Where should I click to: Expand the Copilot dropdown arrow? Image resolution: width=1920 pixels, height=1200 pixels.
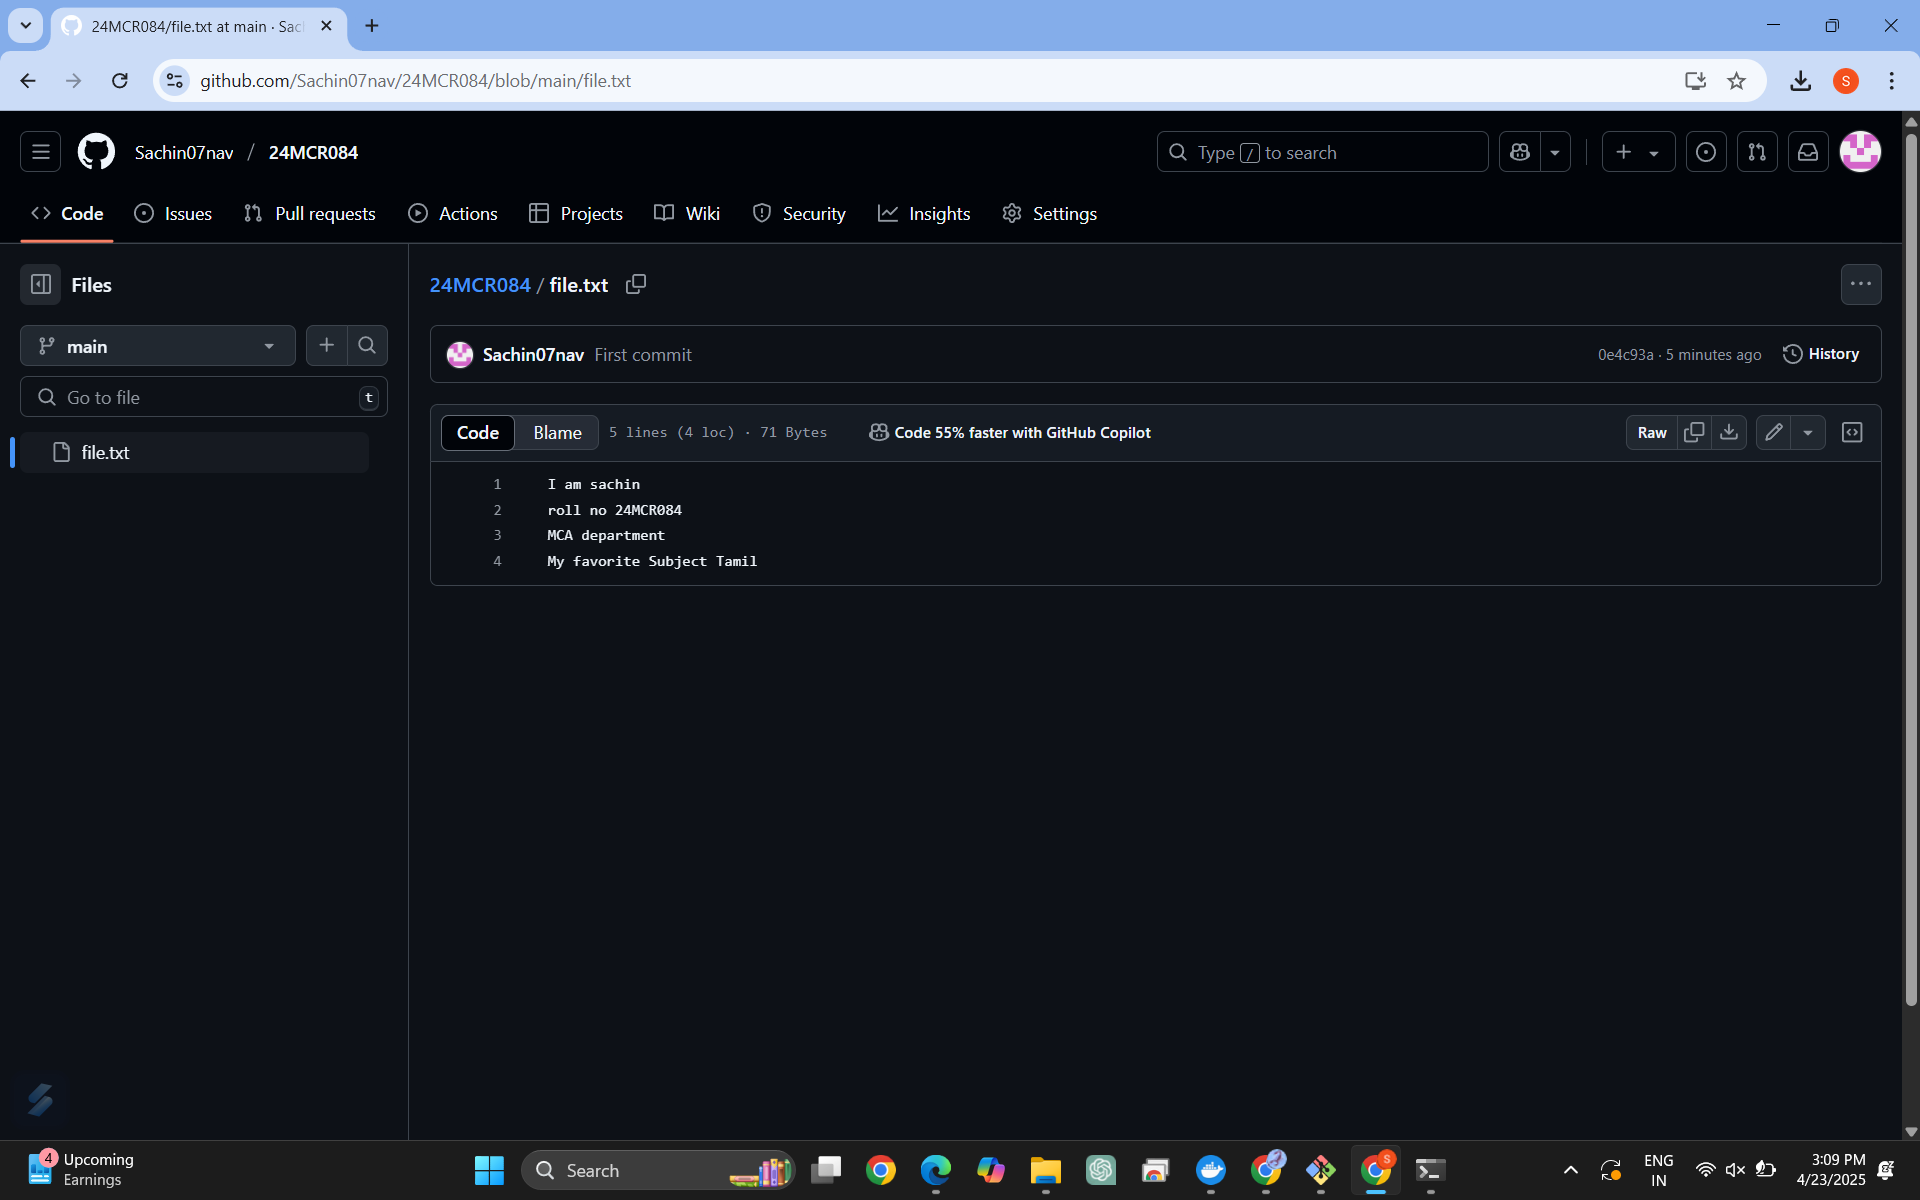pos(1555,152)
